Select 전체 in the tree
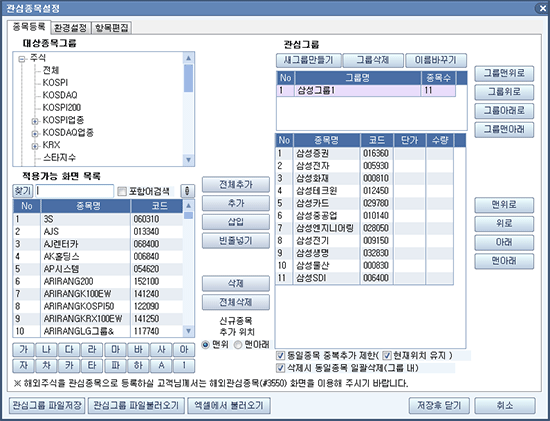Image resolution: width=550 pixels, height=421 pixels. 51,70
